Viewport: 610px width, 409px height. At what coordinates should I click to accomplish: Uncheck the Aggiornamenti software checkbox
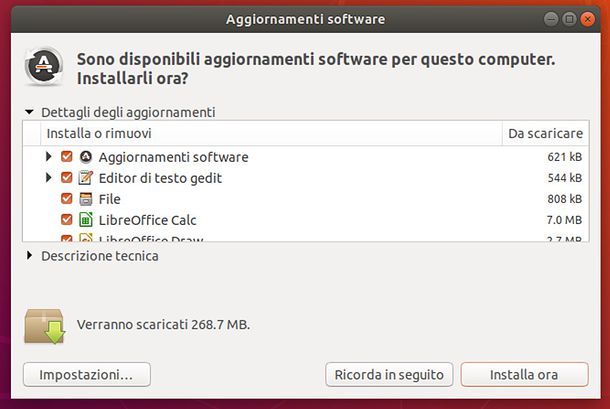[67, 157]
